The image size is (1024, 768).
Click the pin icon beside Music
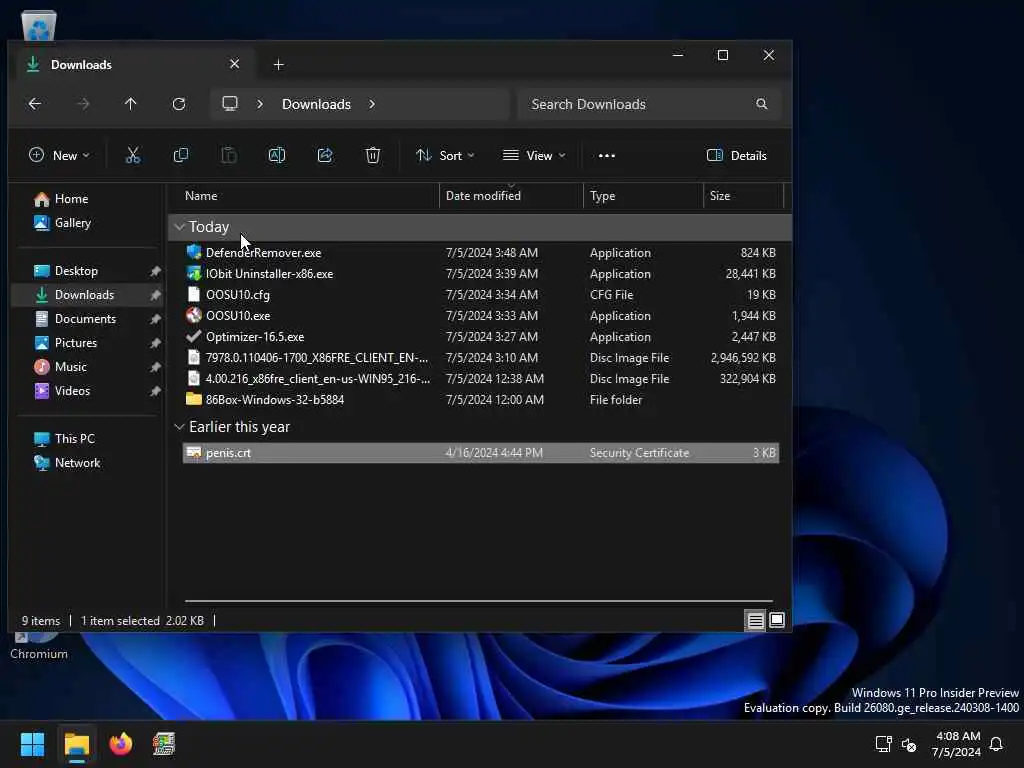tap(155, 367)
